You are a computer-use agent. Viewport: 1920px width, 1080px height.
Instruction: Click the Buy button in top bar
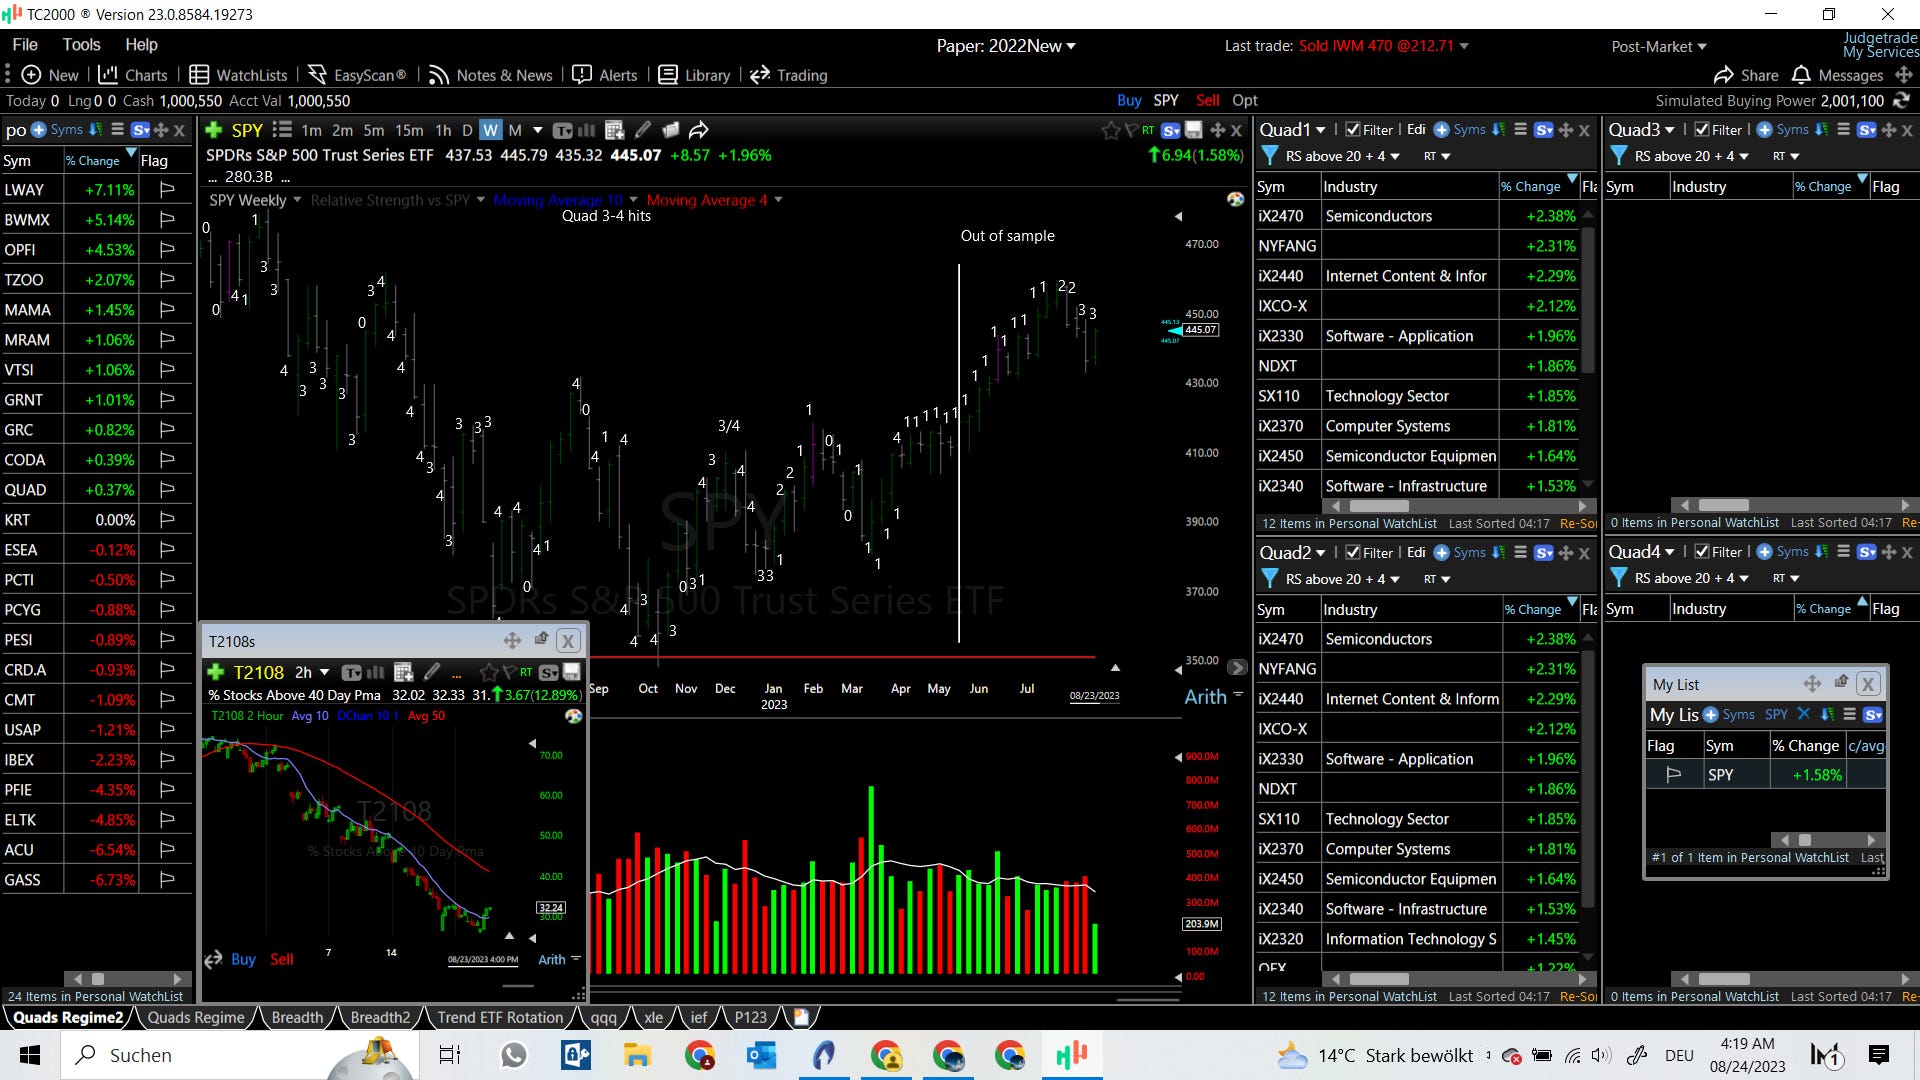1129,100
